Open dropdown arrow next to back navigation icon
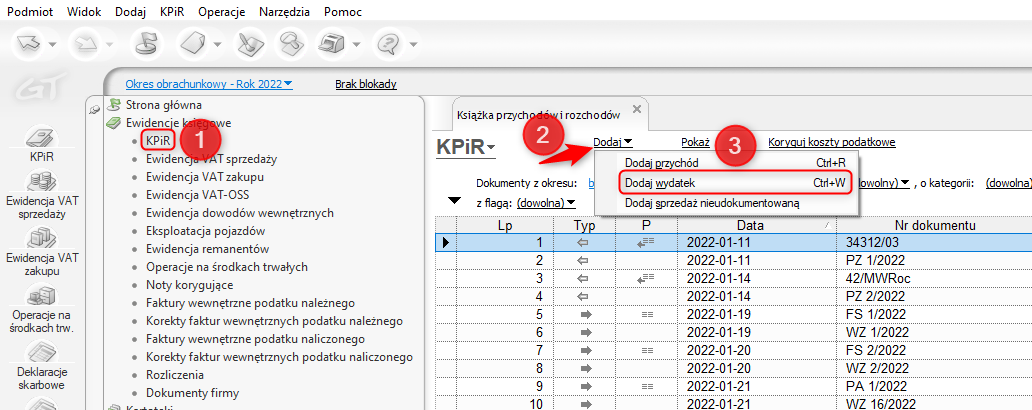The image size is (1032, 410). (51, 46)
